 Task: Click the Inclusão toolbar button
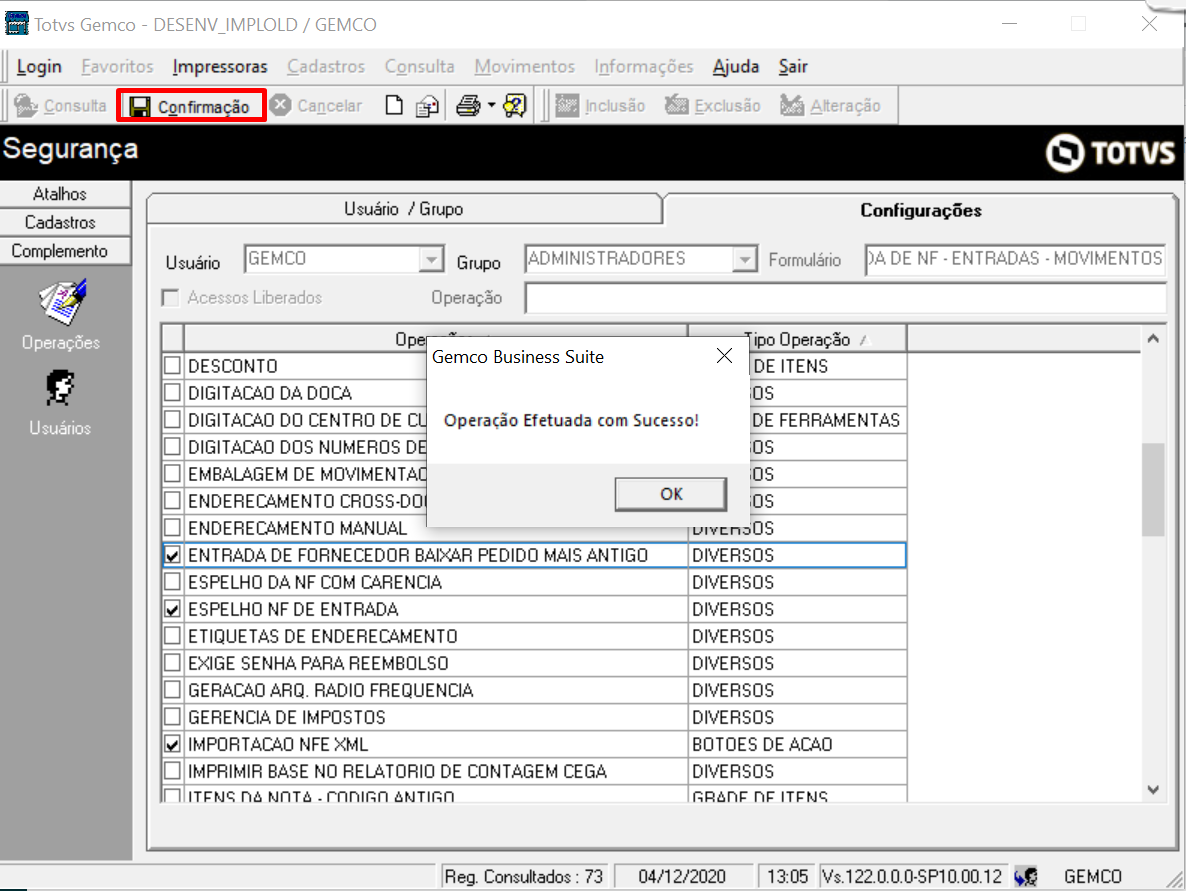pos(601,106)
